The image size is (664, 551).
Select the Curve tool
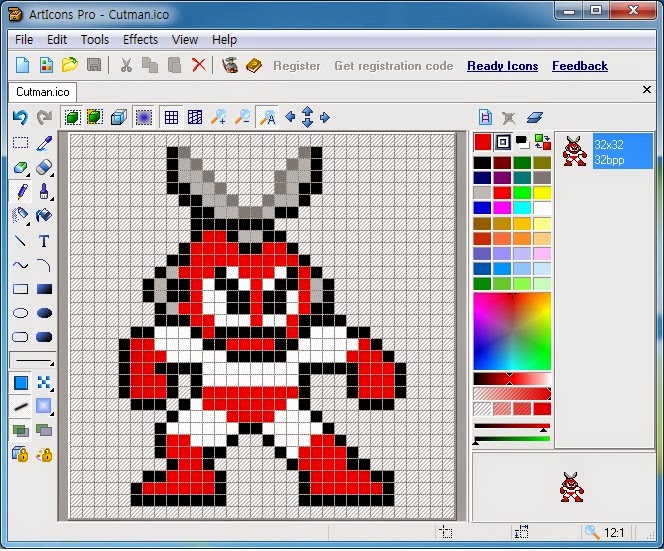(x=20, y=266)
